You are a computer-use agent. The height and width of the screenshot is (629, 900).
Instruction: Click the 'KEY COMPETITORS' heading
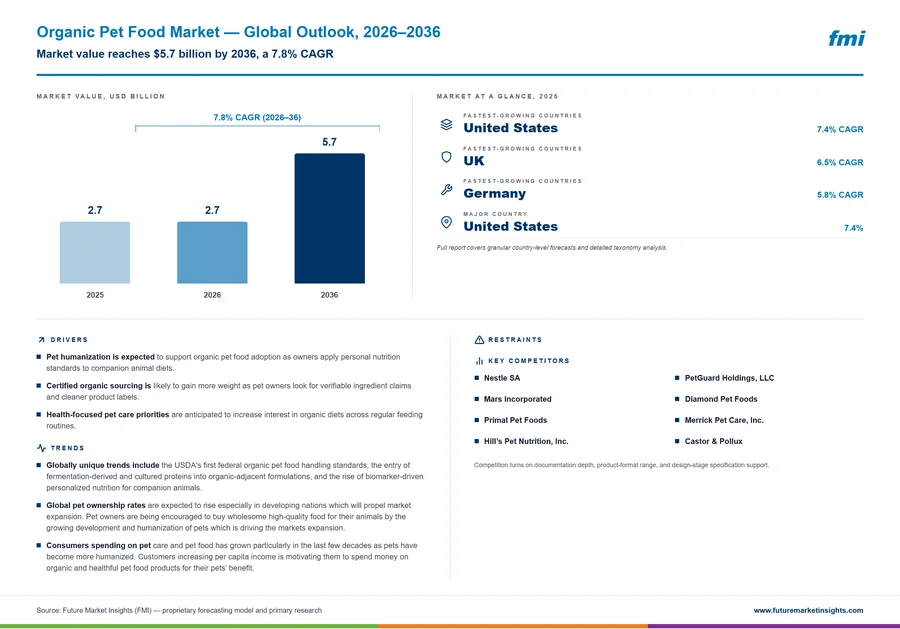coord(529,361)
